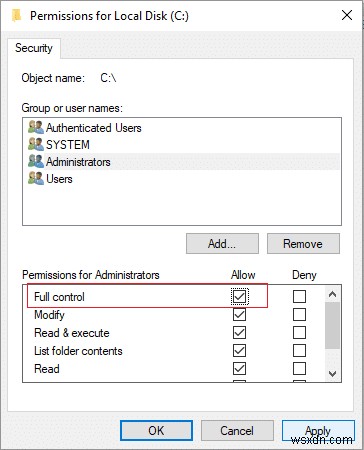
Task: Click the Users group icon
Action: click(x=36, y=179)
